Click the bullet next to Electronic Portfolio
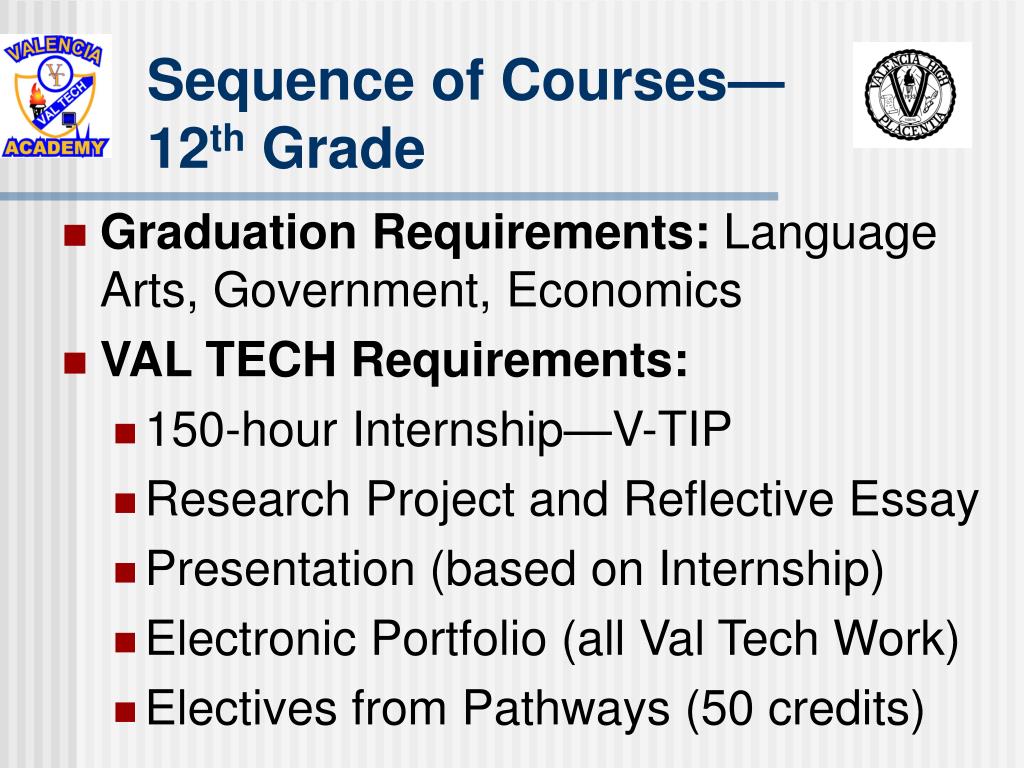The image size is (1024, 768). click(125, 642)
